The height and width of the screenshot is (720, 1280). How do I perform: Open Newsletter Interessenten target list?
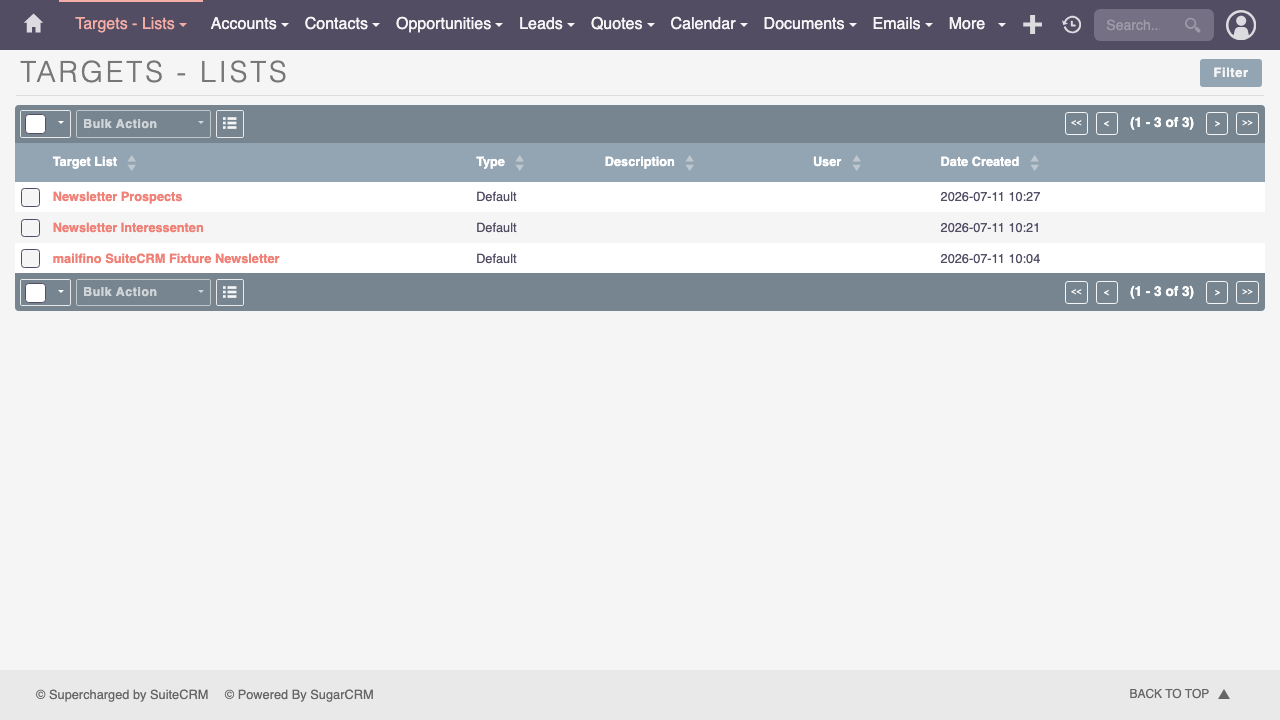pos(128,228)
